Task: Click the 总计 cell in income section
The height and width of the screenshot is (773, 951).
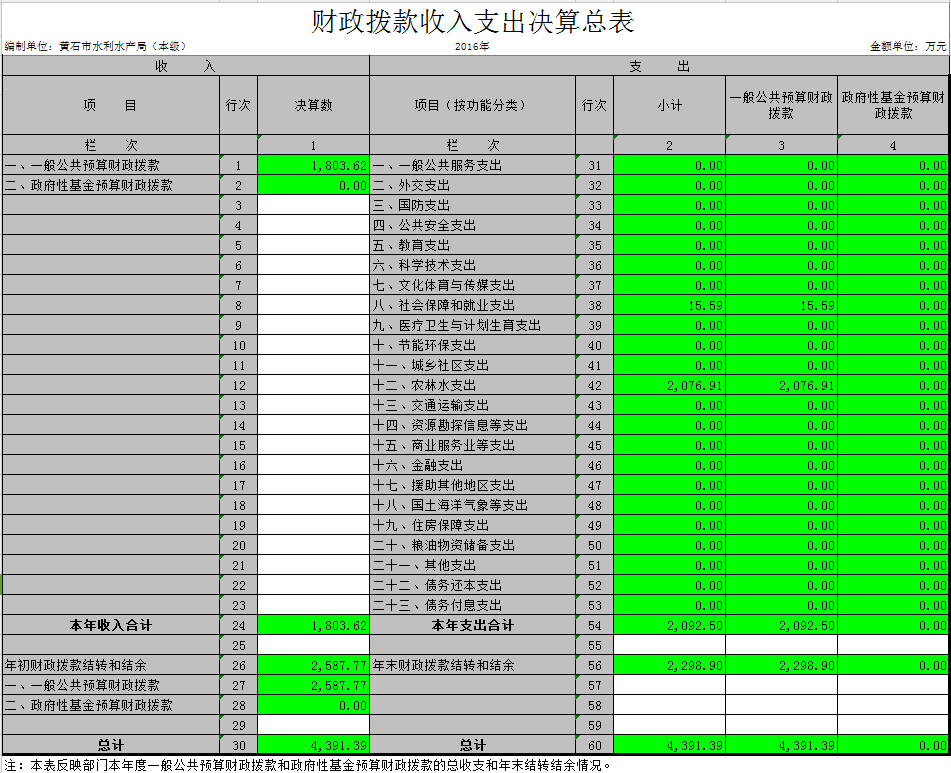Action: pos(111,746)
